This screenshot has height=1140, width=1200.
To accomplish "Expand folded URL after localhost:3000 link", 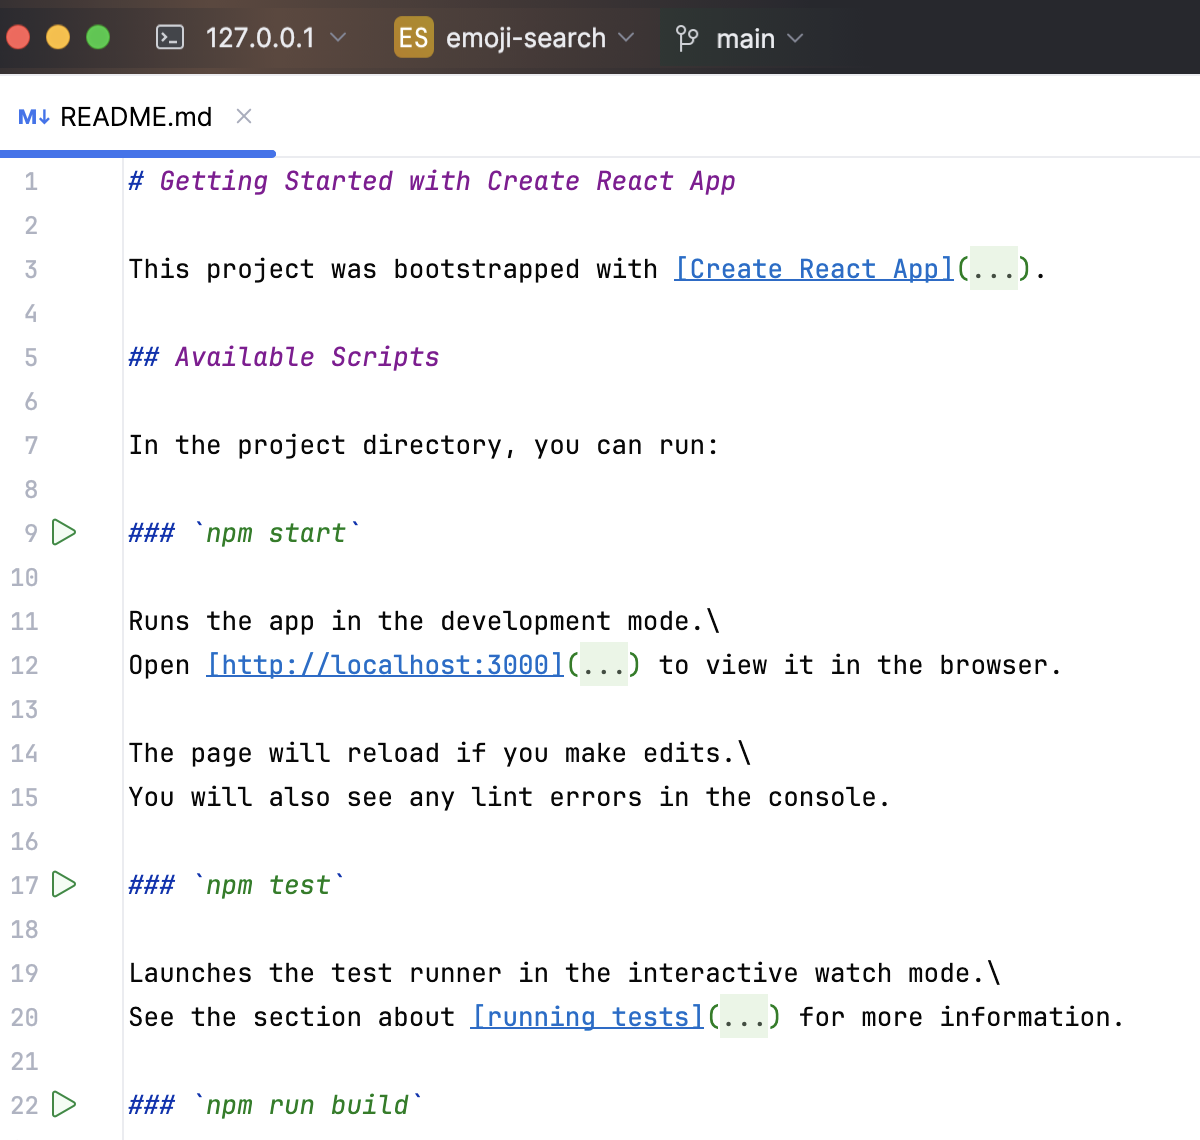I will [x=605, y=665].
